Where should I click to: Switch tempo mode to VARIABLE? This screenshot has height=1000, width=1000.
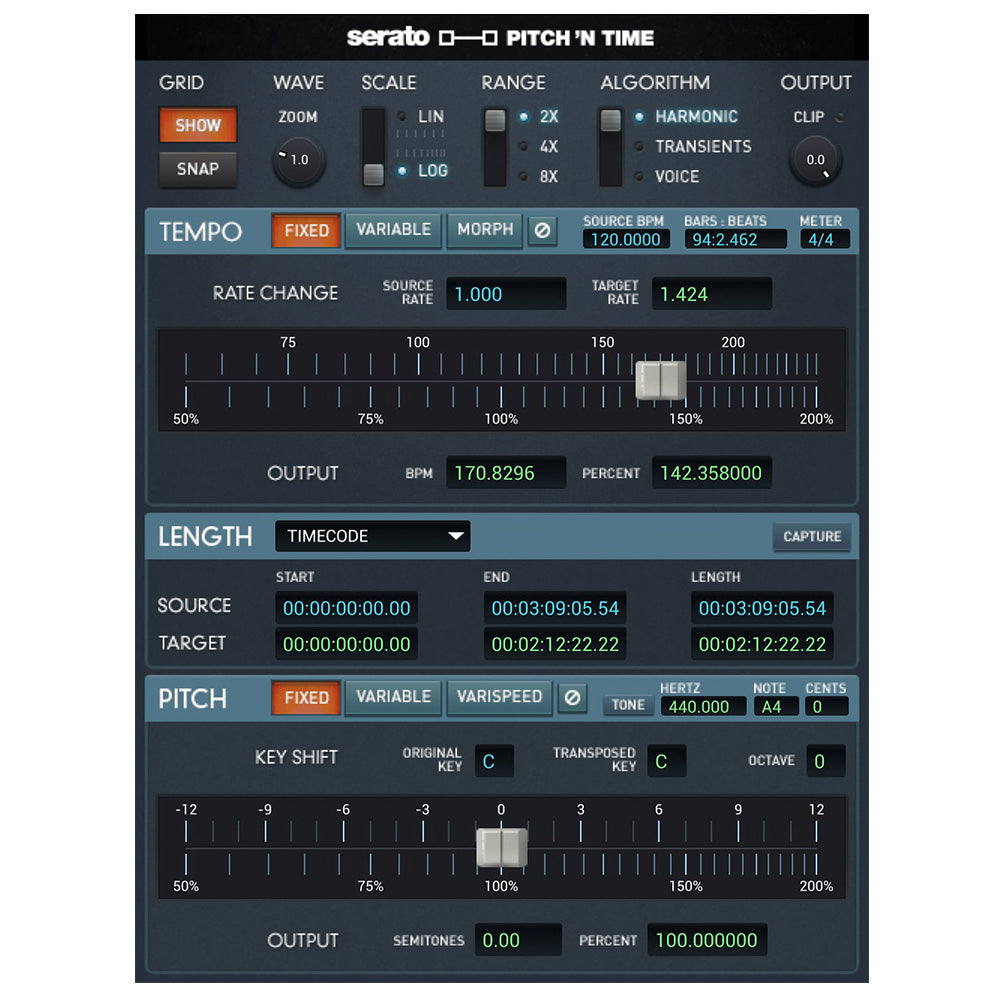point(393,231)
